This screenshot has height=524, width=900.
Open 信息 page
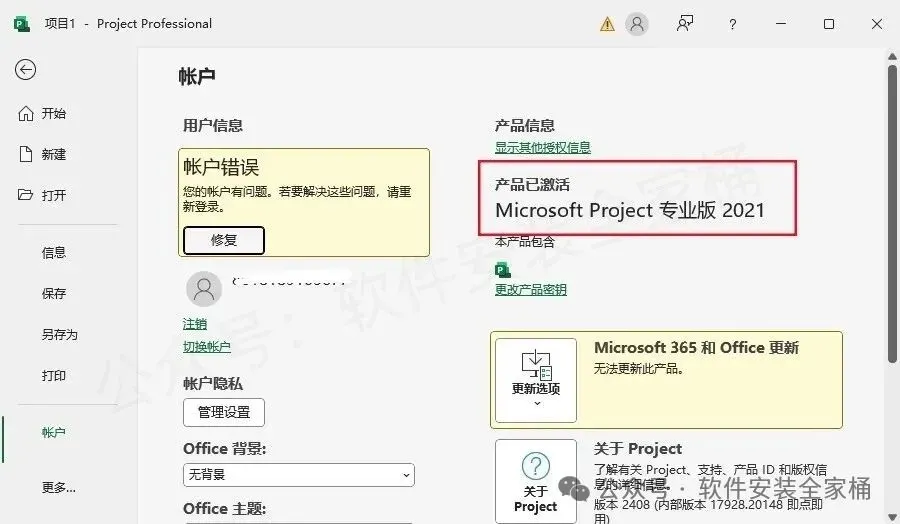click(54, 253)
